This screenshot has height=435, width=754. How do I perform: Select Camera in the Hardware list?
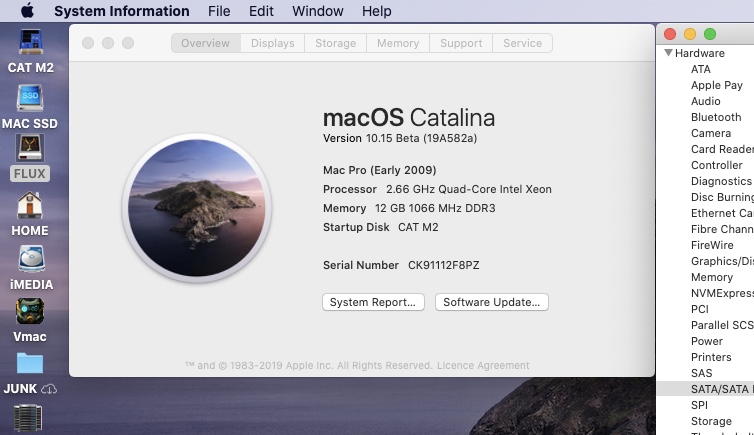711,133
